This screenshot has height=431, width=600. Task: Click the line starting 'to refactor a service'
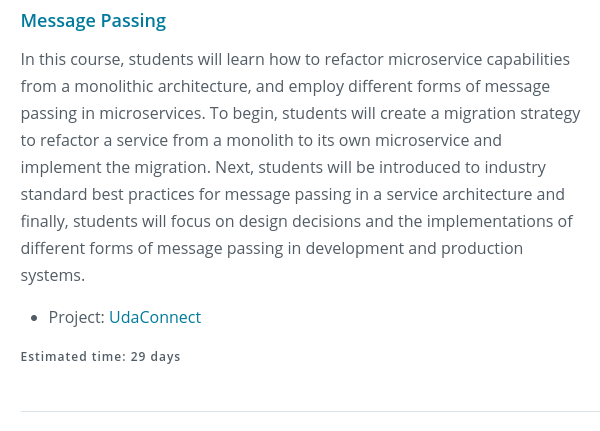(x=261, y=140)
